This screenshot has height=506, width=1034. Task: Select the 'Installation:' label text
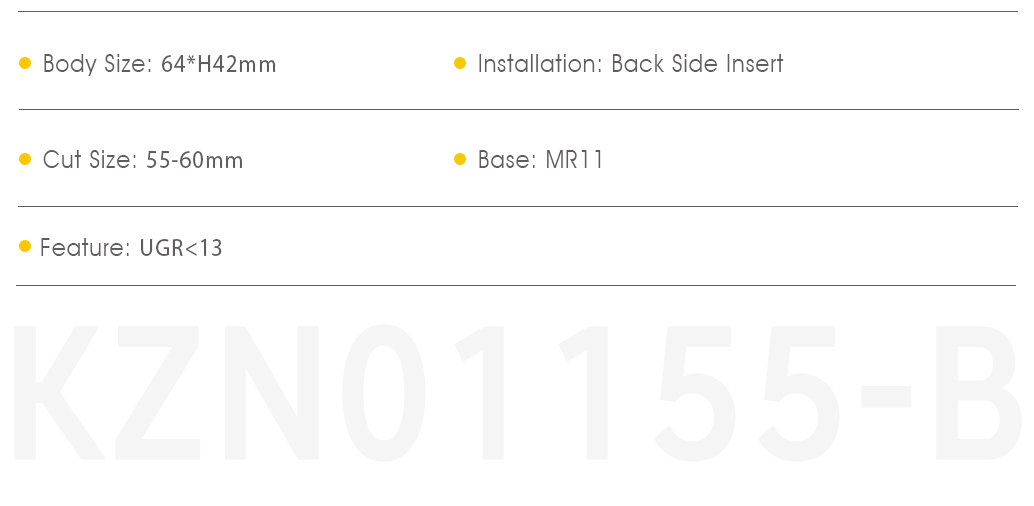pyautogui.click(x=541, y=64)
